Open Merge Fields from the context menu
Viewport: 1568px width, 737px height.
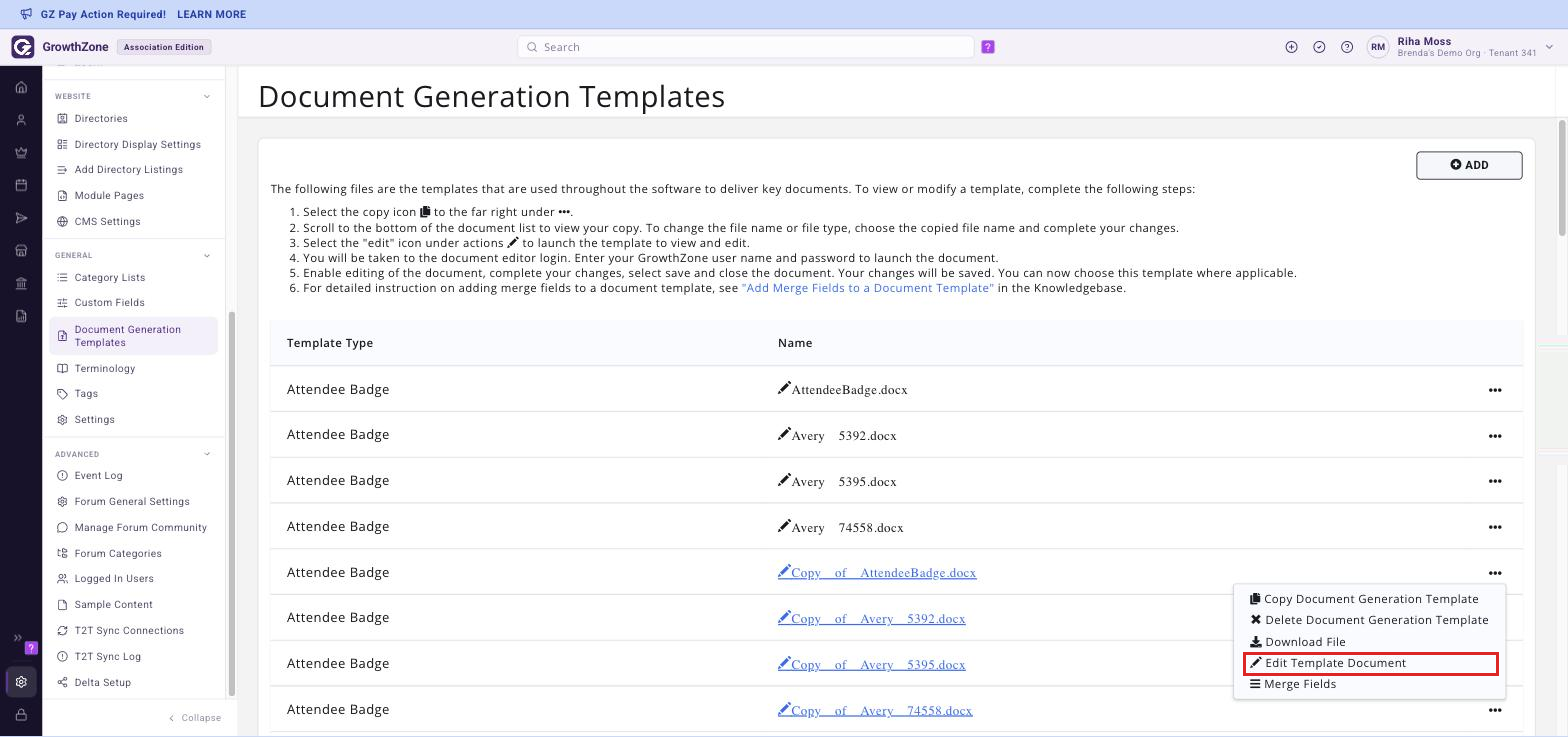(1293, 684)
